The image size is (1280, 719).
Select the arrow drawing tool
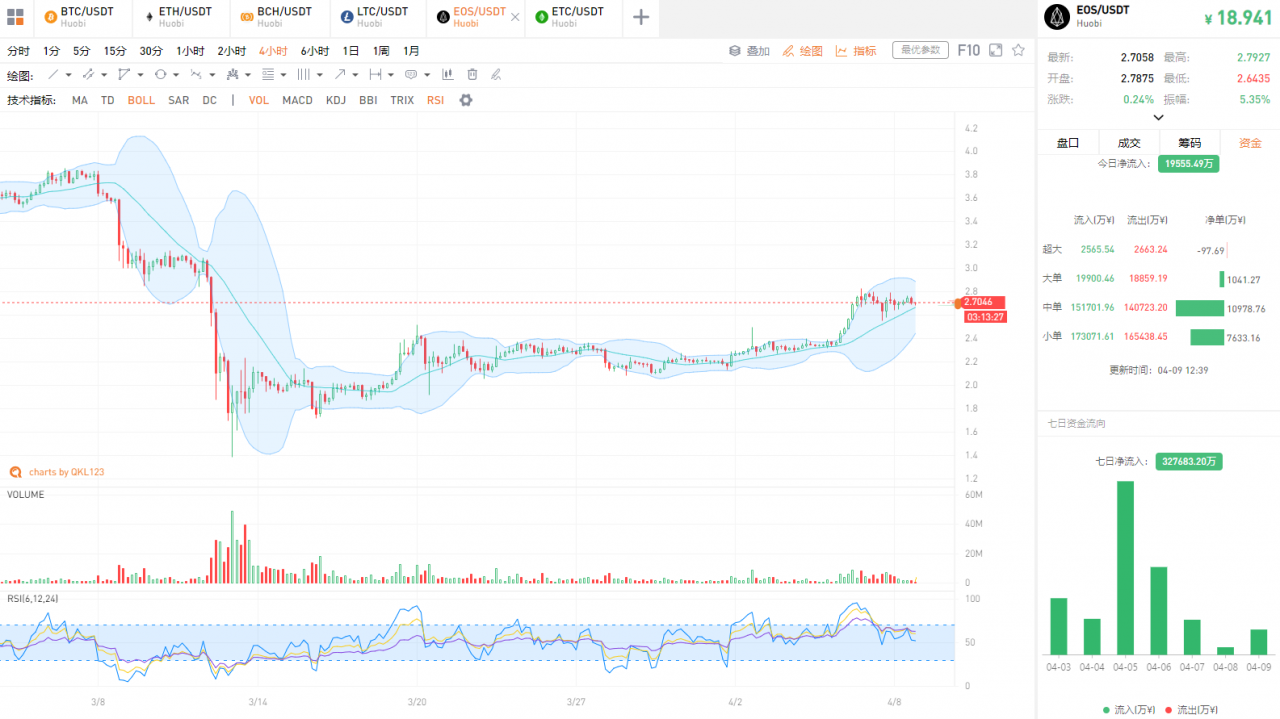340,74
